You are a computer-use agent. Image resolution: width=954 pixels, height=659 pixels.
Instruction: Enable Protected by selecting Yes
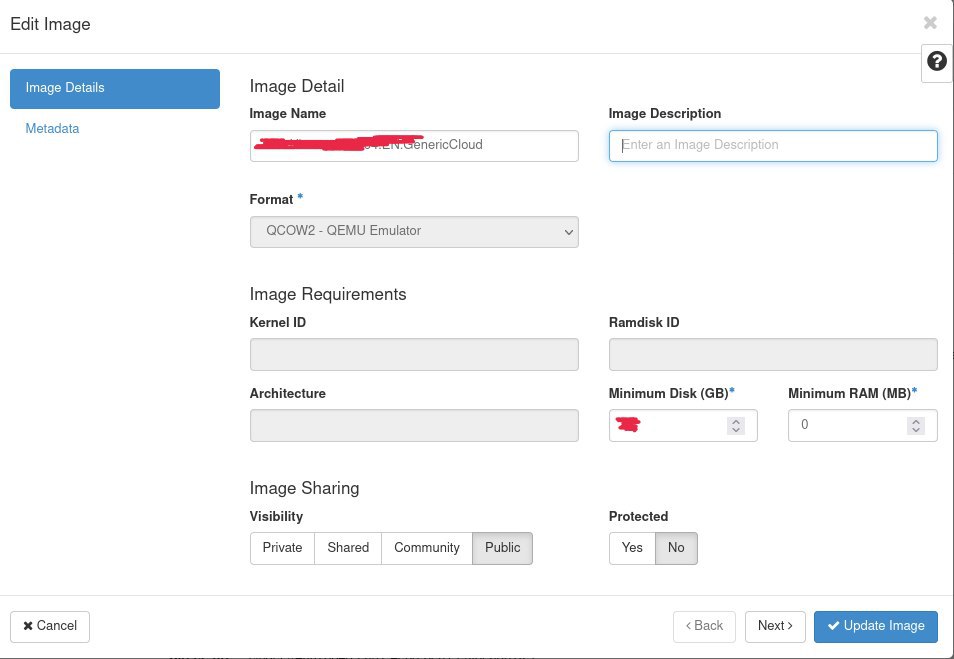coord(632,548)
